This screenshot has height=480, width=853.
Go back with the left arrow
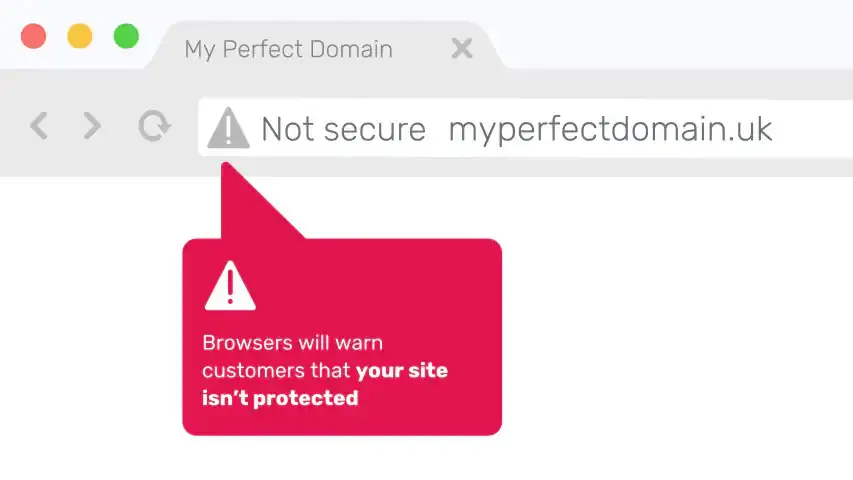click(39, 126)
